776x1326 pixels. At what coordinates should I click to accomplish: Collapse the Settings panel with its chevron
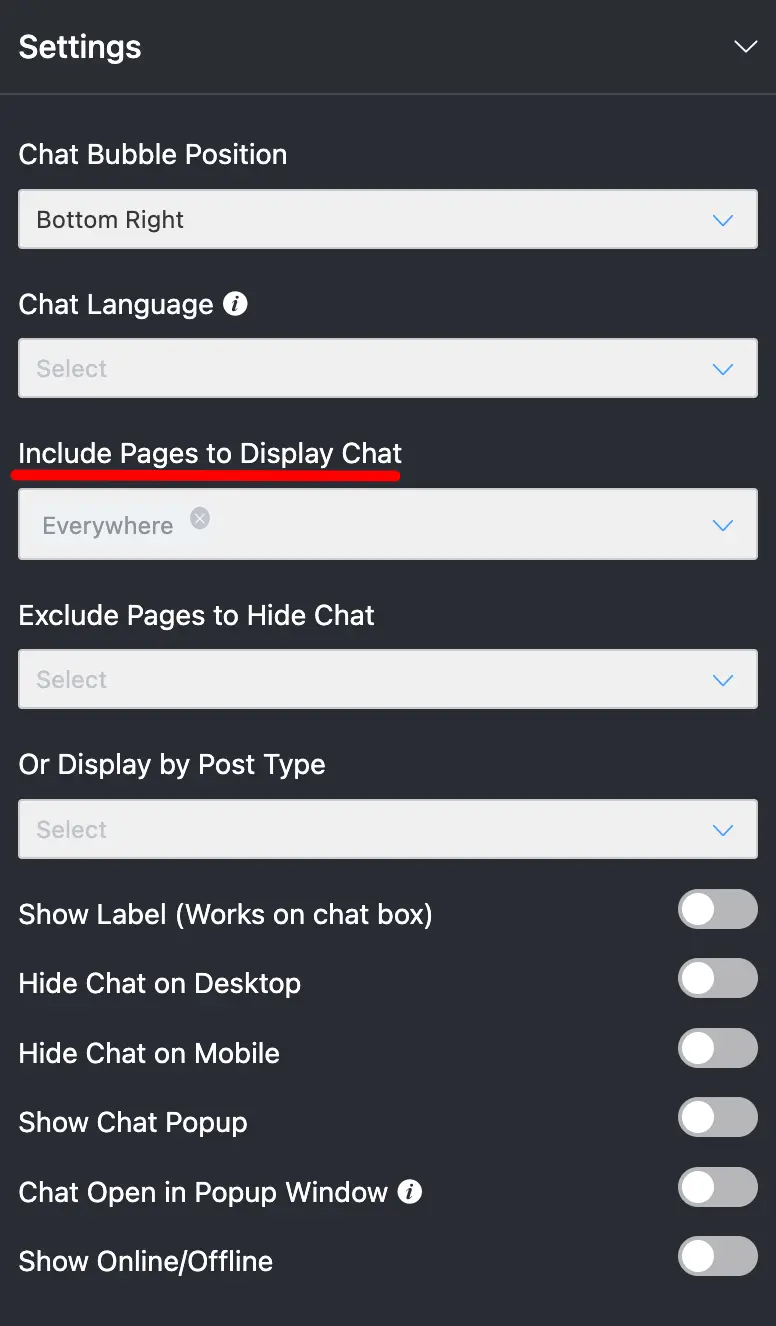[745, 46]
